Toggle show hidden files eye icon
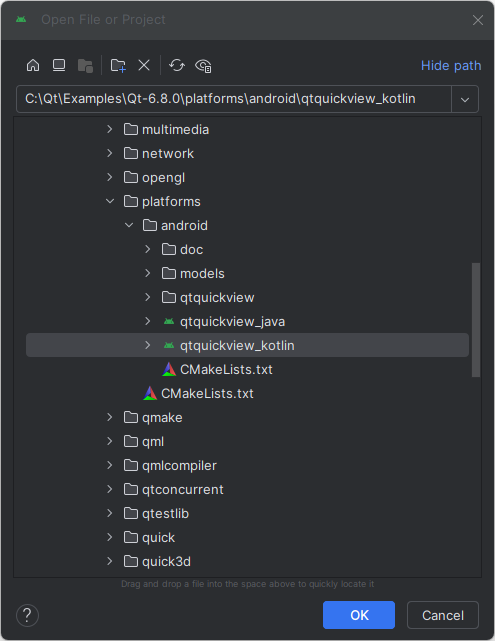Viewport: 495px width, 641px height. [203, 65]
